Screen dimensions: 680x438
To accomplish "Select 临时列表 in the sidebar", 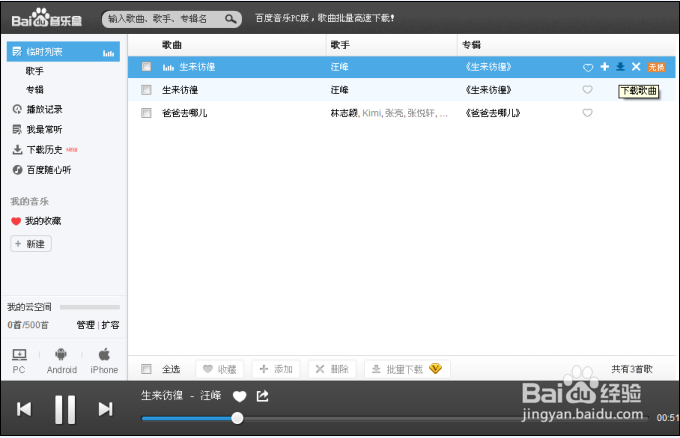I will pyautogui.click(x=63, y=52).
